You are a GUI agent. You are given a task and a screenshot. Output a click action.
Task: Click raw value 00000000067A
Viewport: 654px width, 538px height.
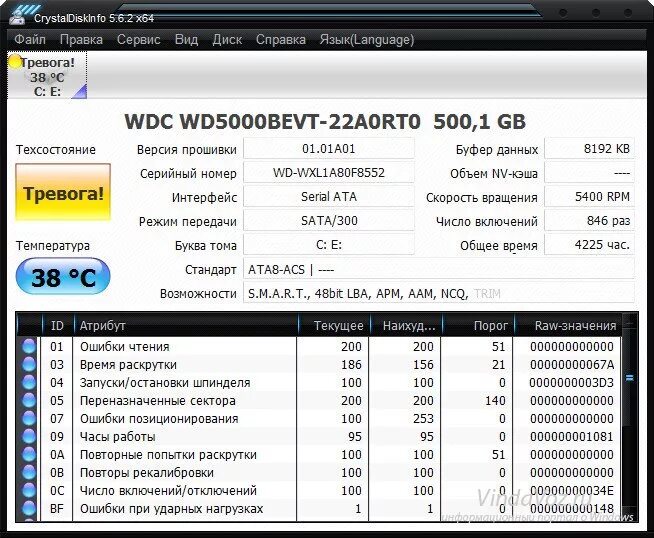tap(572, 365)
